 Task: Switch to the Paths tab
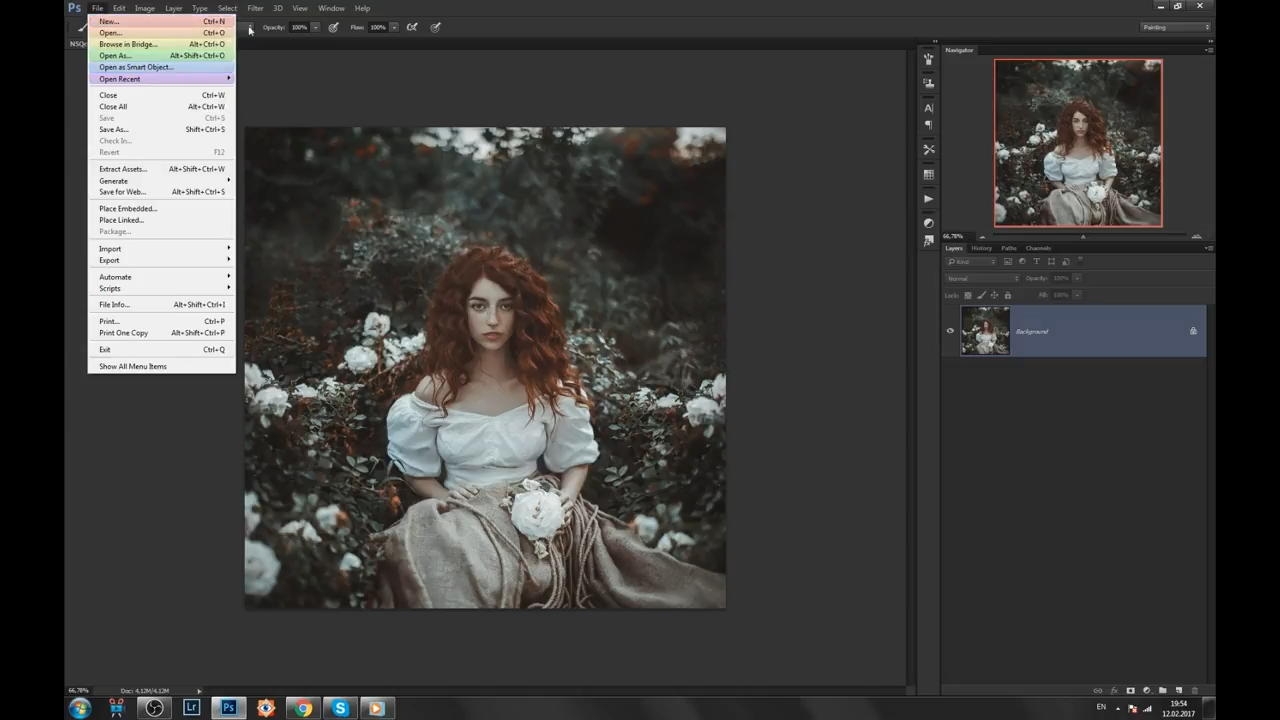point(1008,248)
